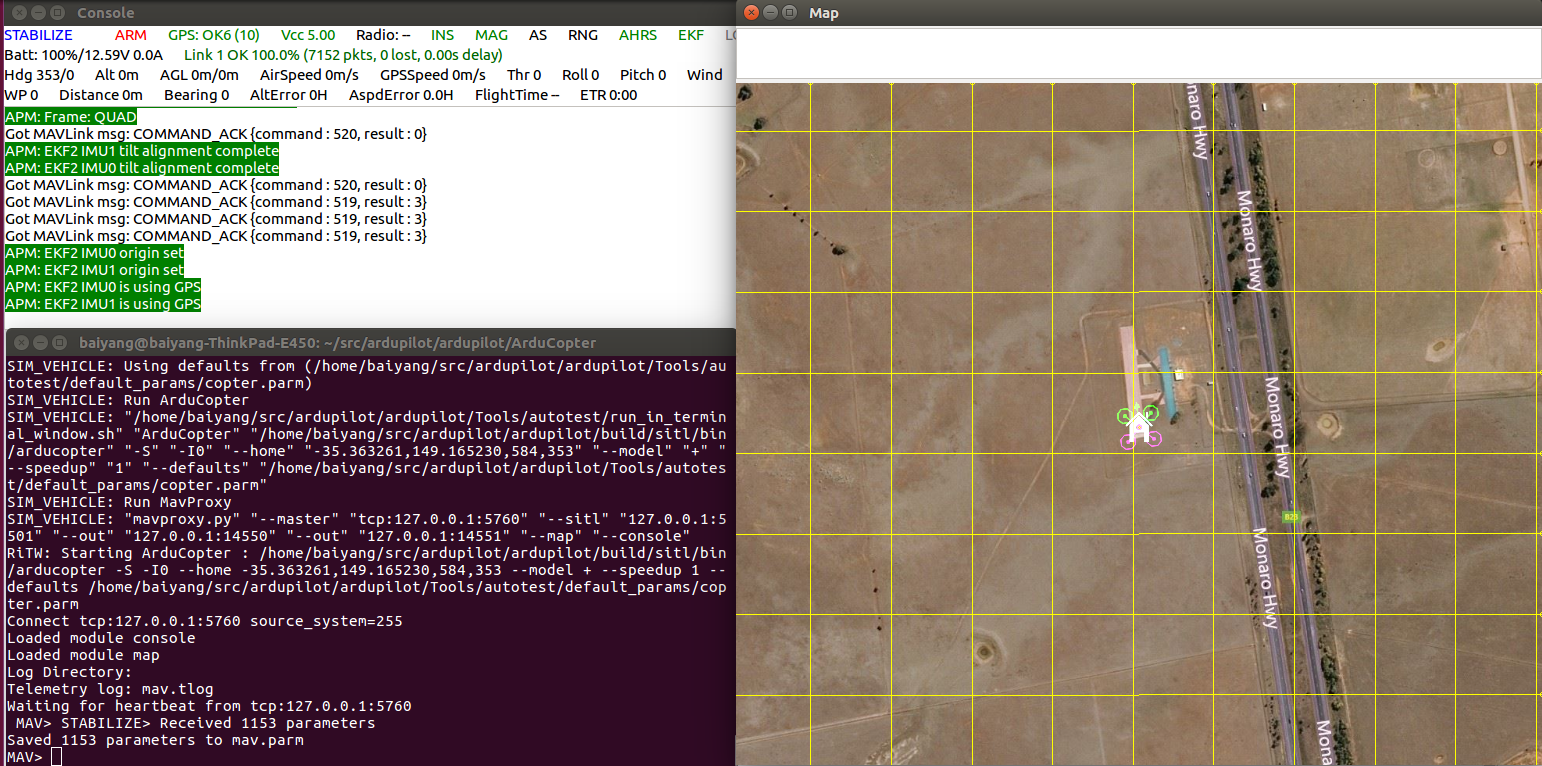Image resolution: width=1542 pixels, height=766 pixels.
Task: Click 'SIM_VEHICLE: Run ArduCopter' terminal line
Action: click(128, 400)
